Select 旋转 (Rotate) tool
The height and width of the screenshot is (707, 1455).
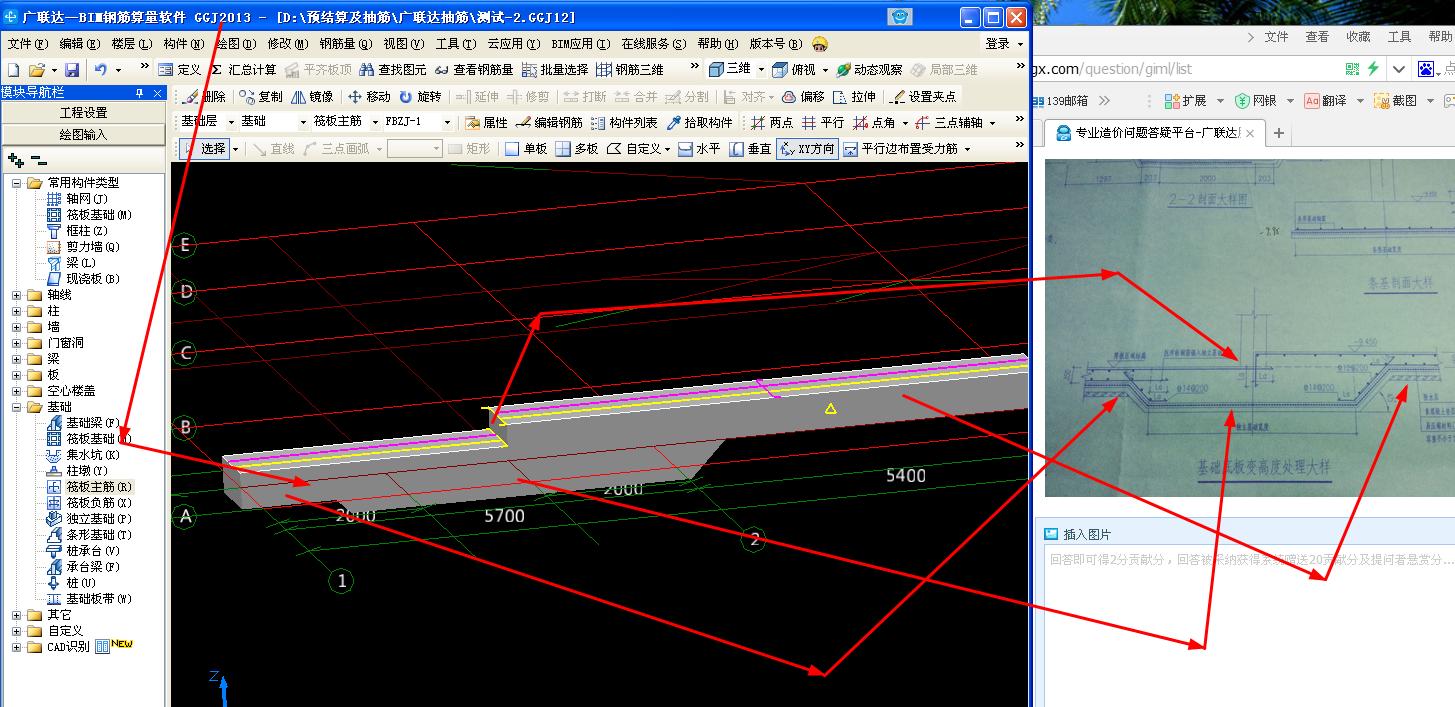click(420, 97)
